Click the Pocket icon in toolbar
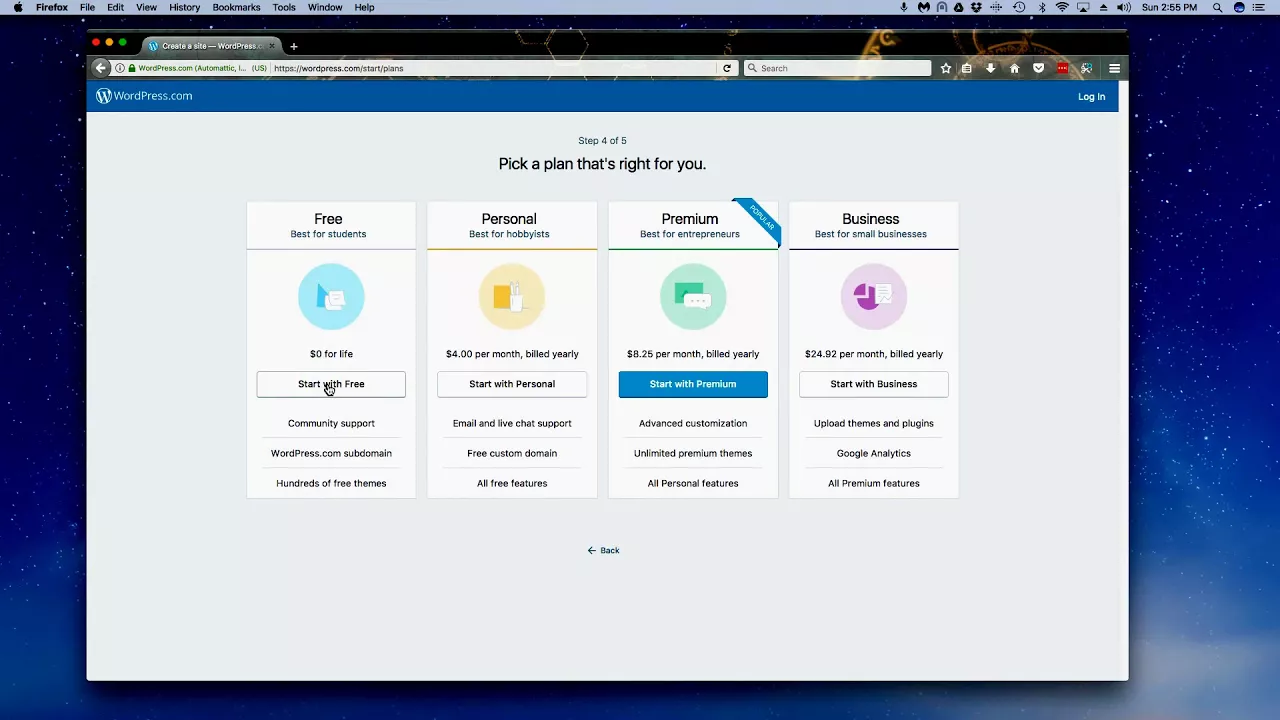Image resolution: width=1280 pixels, height=720 pixels. coord(1038,68)
